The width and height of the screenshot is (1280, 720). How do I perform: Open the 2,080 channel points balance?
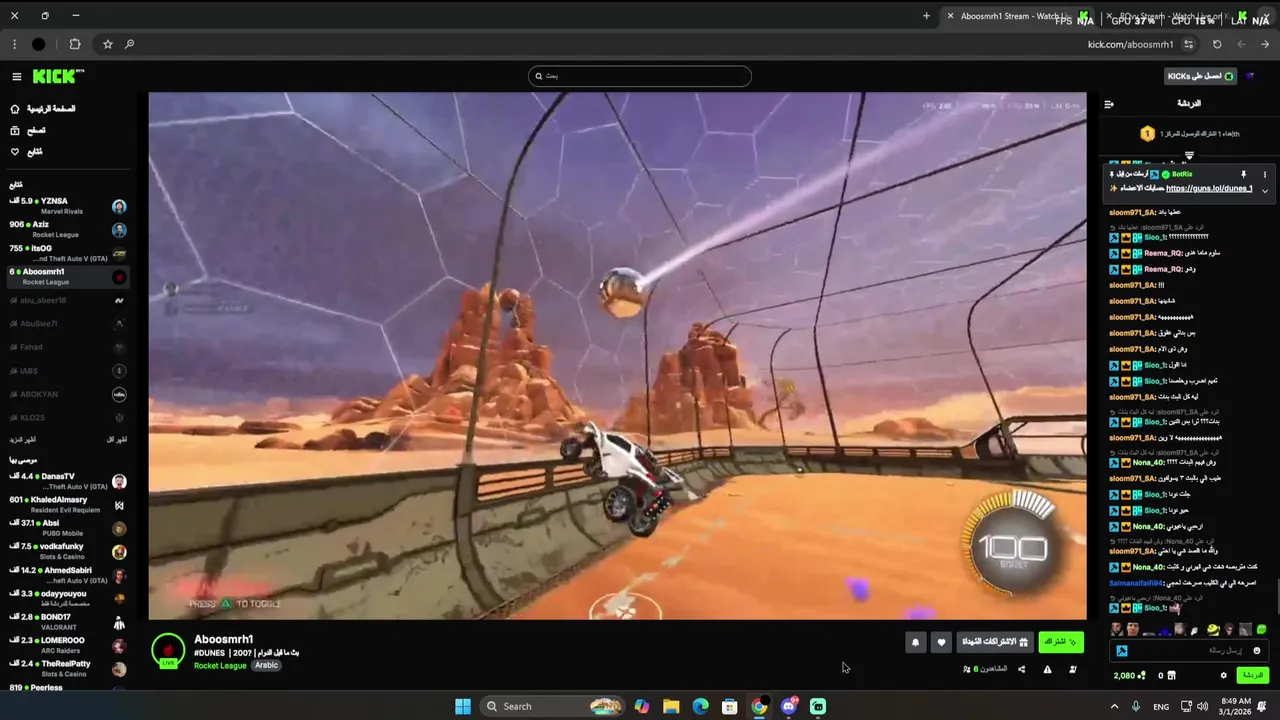1129,676
